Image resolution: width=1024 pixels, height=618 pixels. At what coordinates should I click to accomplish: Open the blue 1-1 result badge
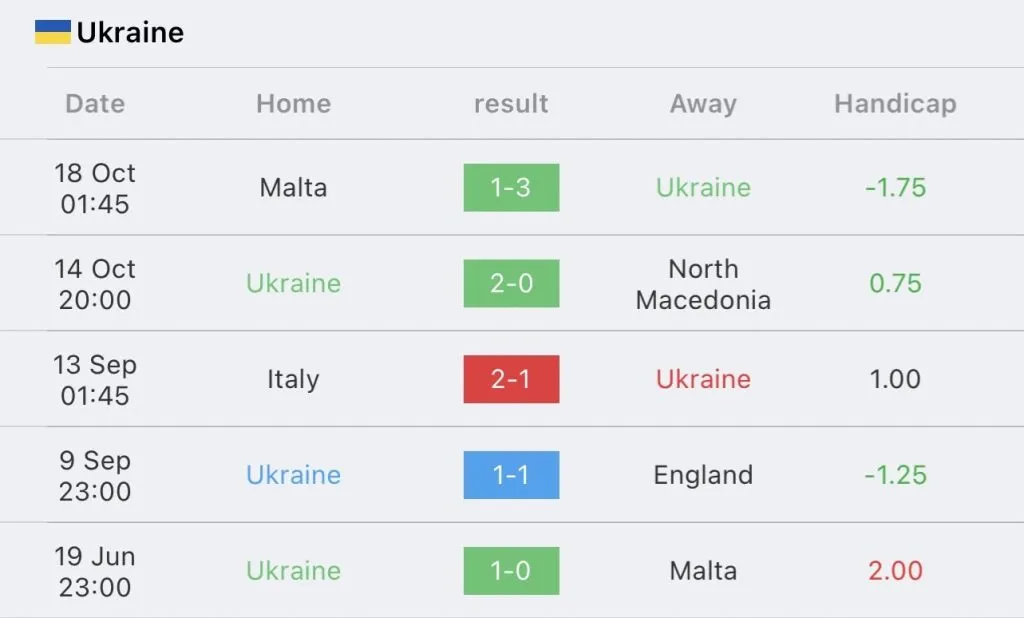pos(511,475)
